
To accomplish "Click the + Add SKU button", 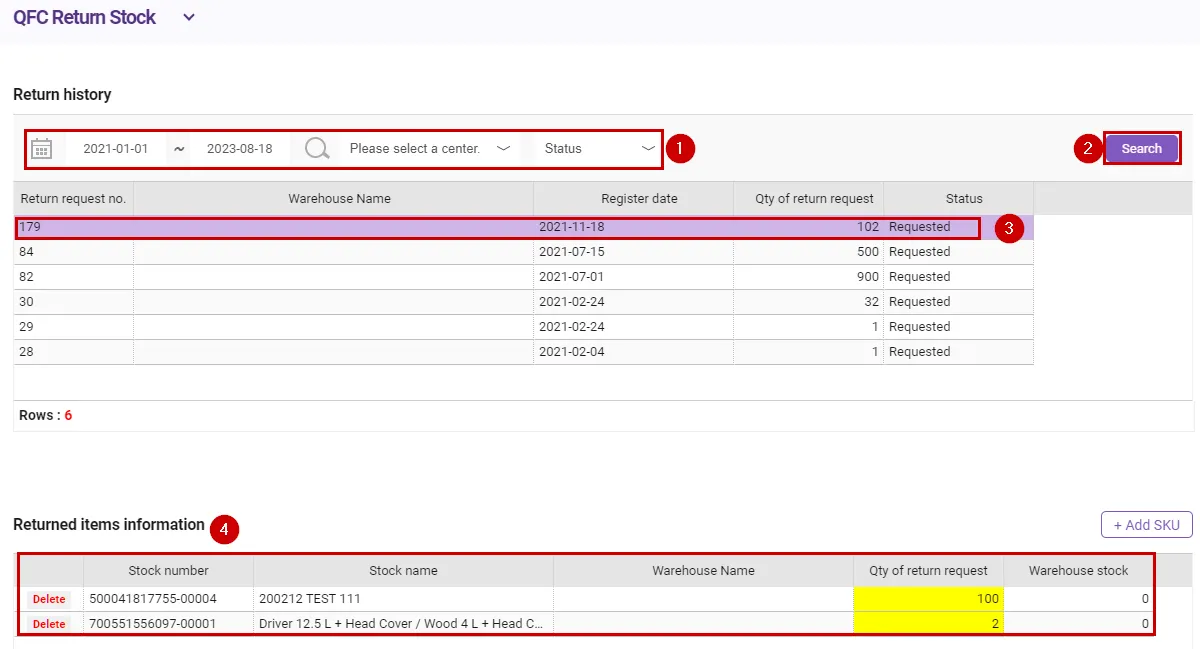I will click(x=1146, y=525).
